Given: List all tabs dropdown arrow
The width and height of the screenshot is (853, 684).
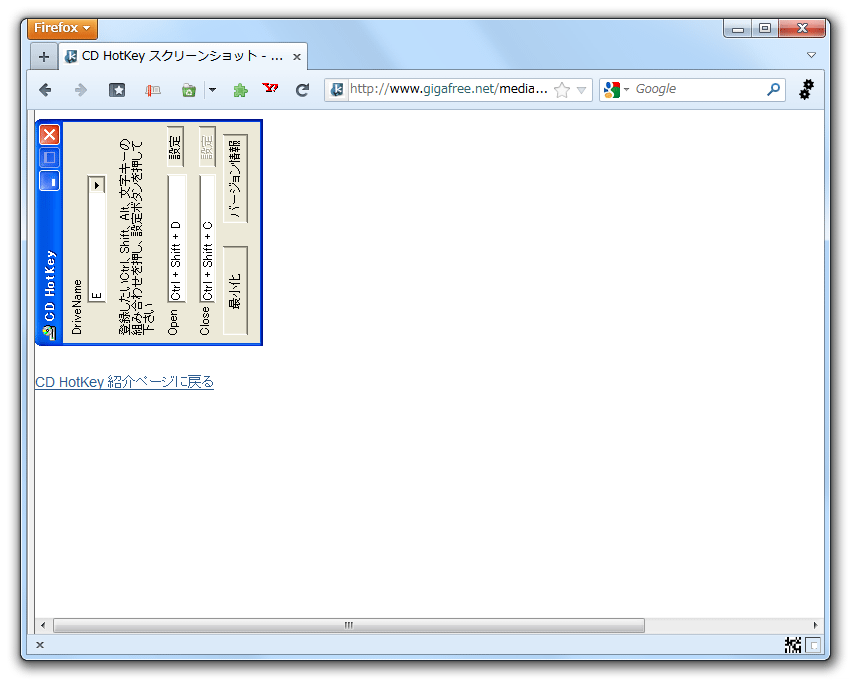Looking at the screenshot, I should click(811, 55).
